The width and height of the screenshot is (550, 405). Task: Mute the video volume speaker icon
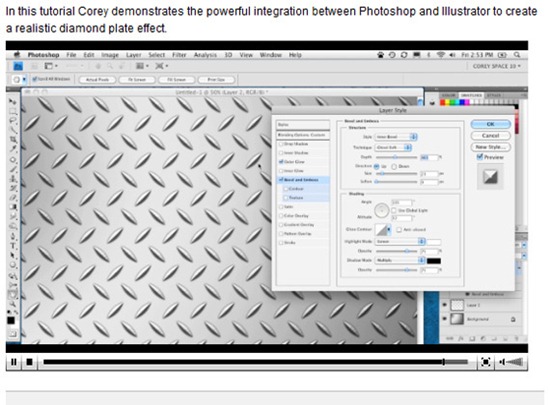502,362
